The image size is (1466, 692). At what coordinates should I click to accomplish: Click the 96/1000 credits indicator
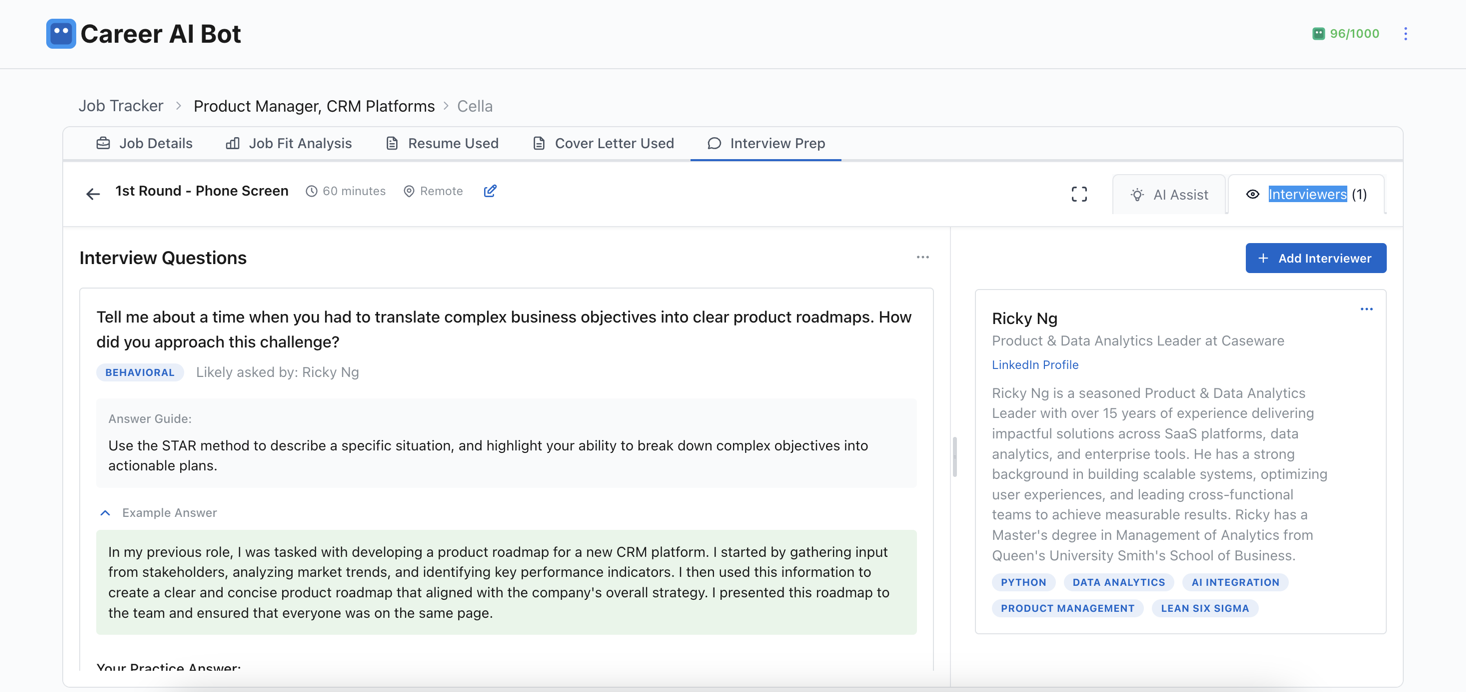(x=1345, y=34)
